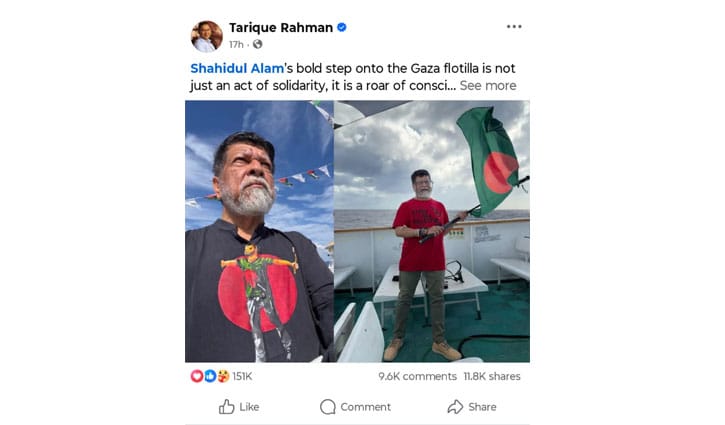Click the blue verified badge icon

point(342,27)
